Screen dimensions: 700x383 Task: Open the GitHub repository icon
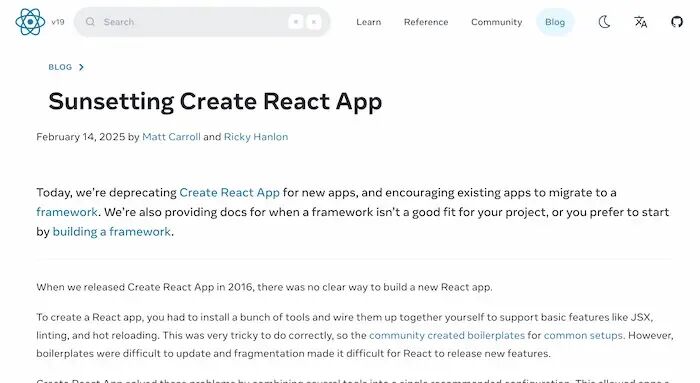click(x=677, y=21)
